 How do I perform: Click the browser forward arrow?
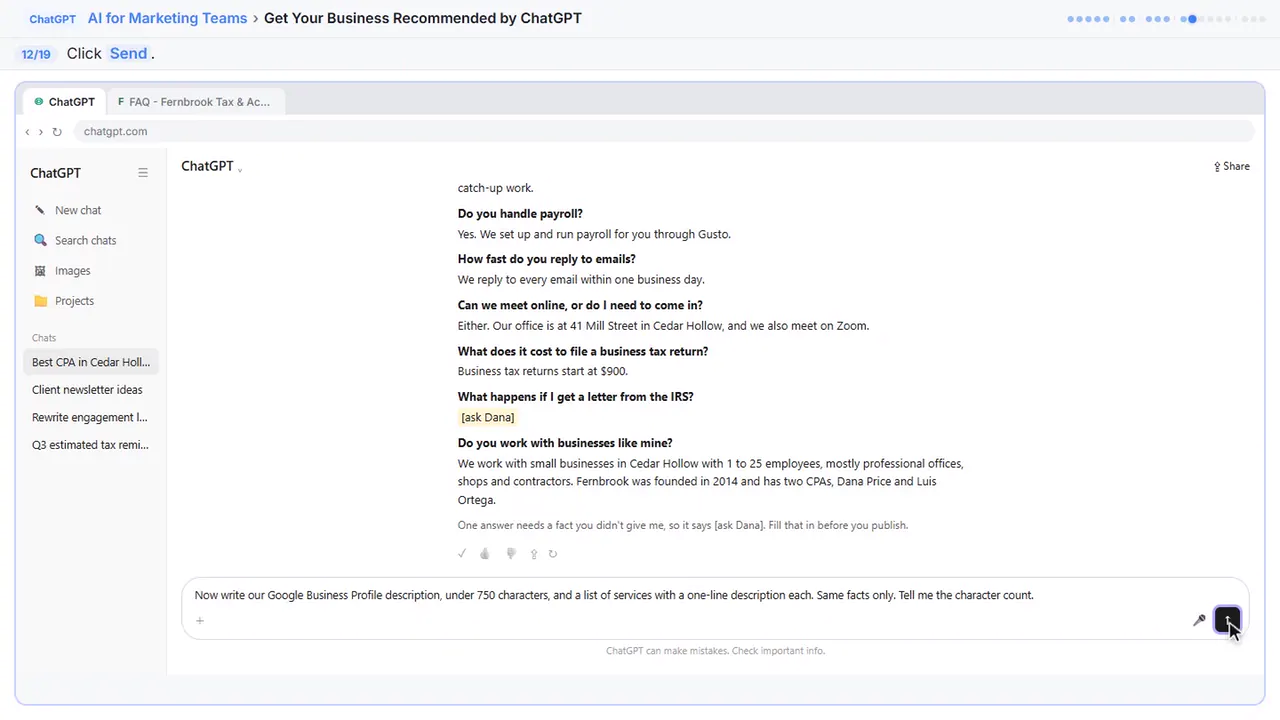pyautogui.click(x=41, y=132)
